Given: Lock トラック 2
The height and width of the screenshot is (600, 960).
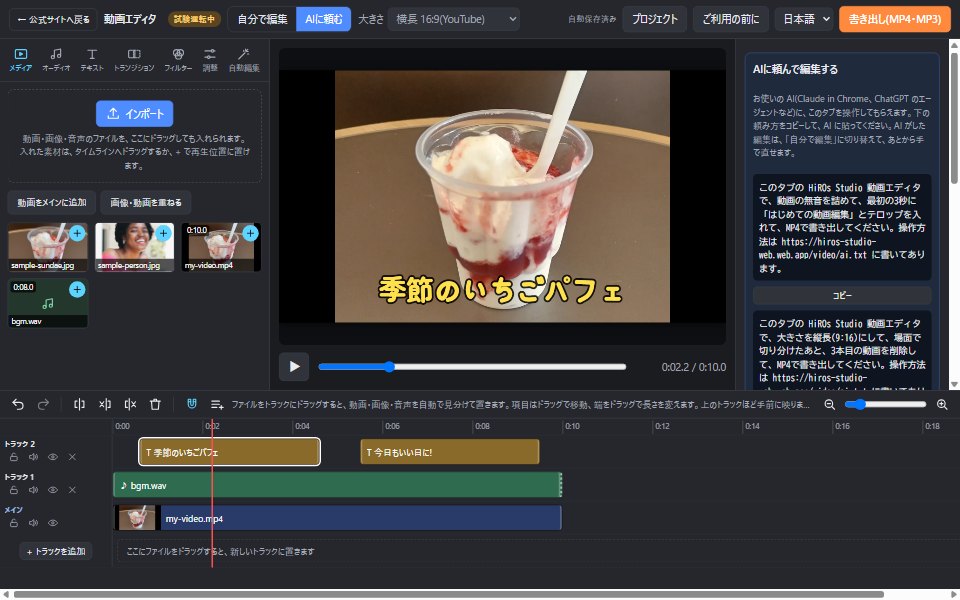Looking at the screenshot, I should pos(14,457).
